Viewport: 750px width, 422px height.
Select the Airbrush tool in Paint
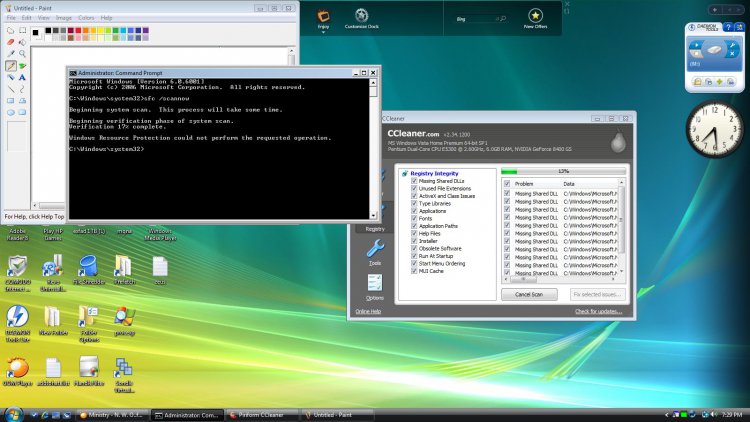pos(11,77)
